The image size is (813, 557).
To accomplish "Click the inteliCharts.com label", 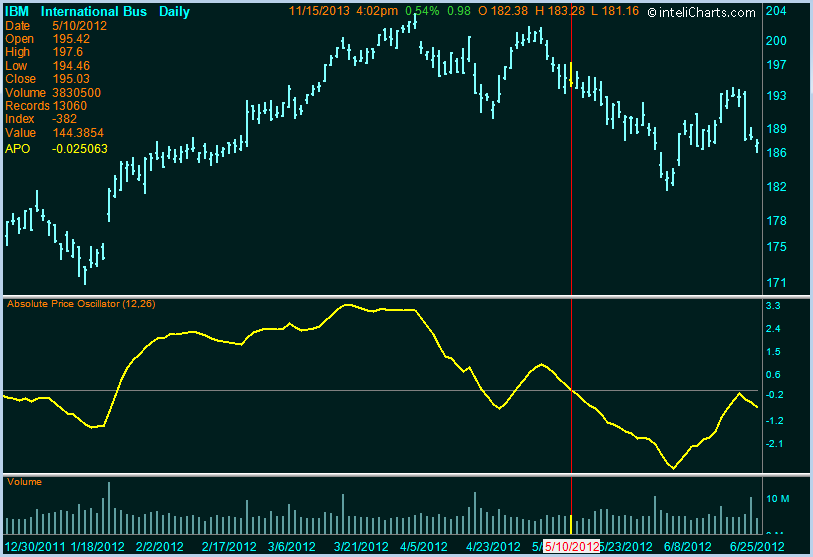I will pyautogui.click(x=702, y=12).
